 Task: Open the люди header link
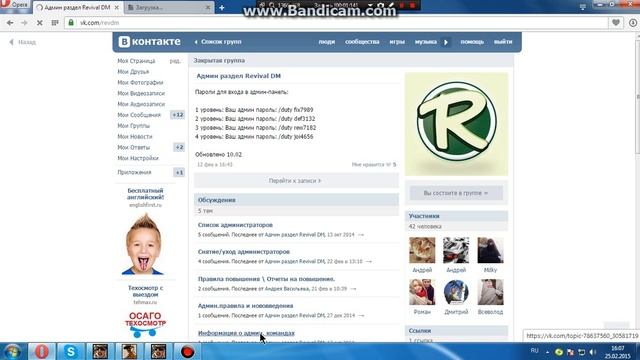click(x=327, y=42)
